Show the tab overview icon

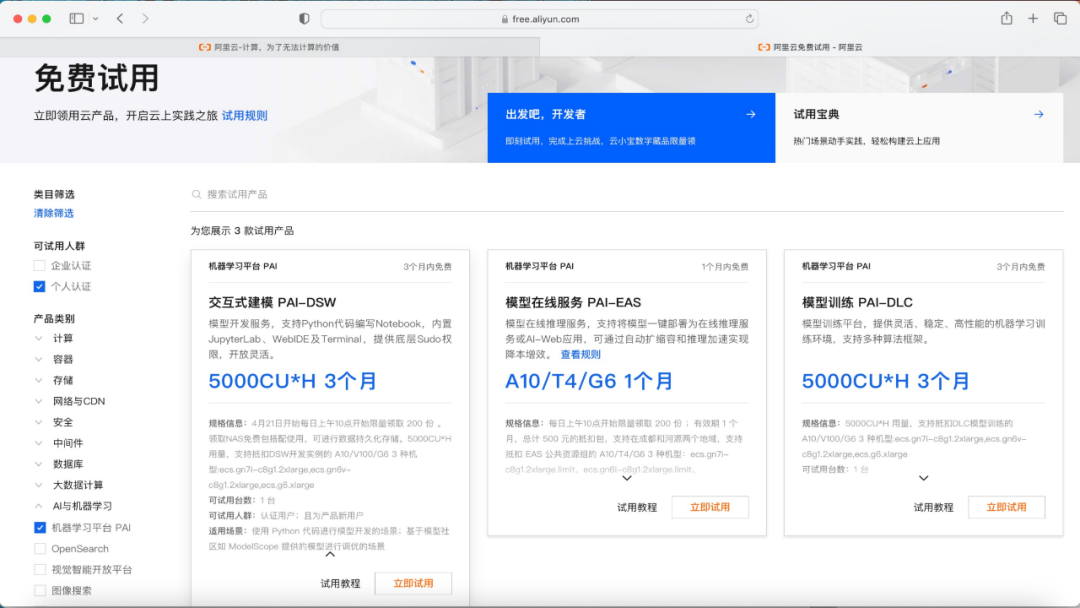pos(1060,19)
